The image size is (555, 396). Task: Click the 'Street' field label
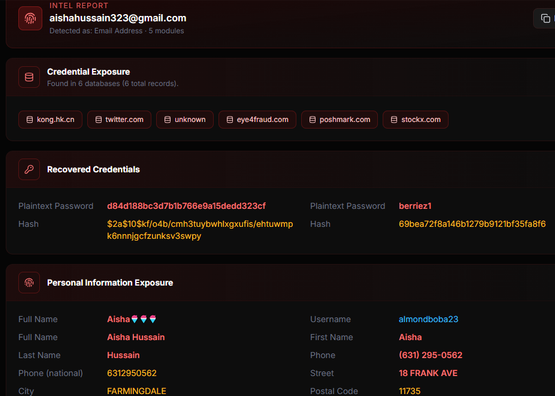coord(322,373)
